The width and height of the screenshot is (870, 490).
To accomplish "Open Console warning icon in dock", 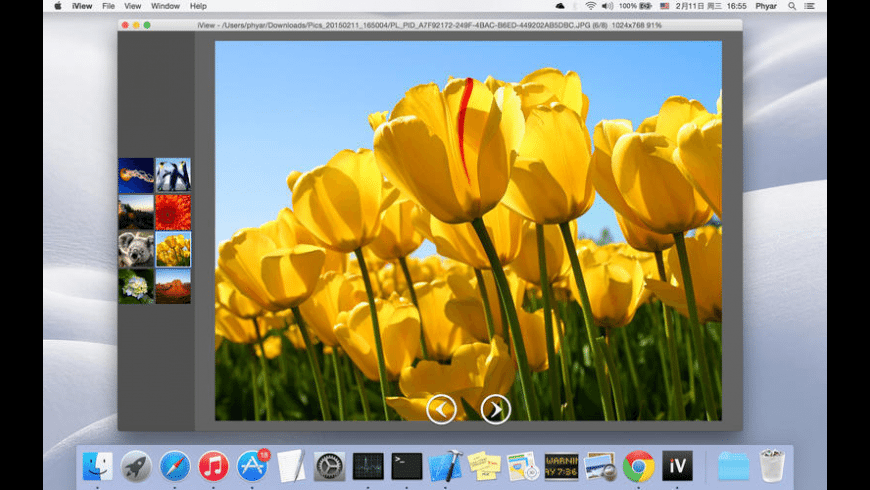I will (x=562, y=466).
